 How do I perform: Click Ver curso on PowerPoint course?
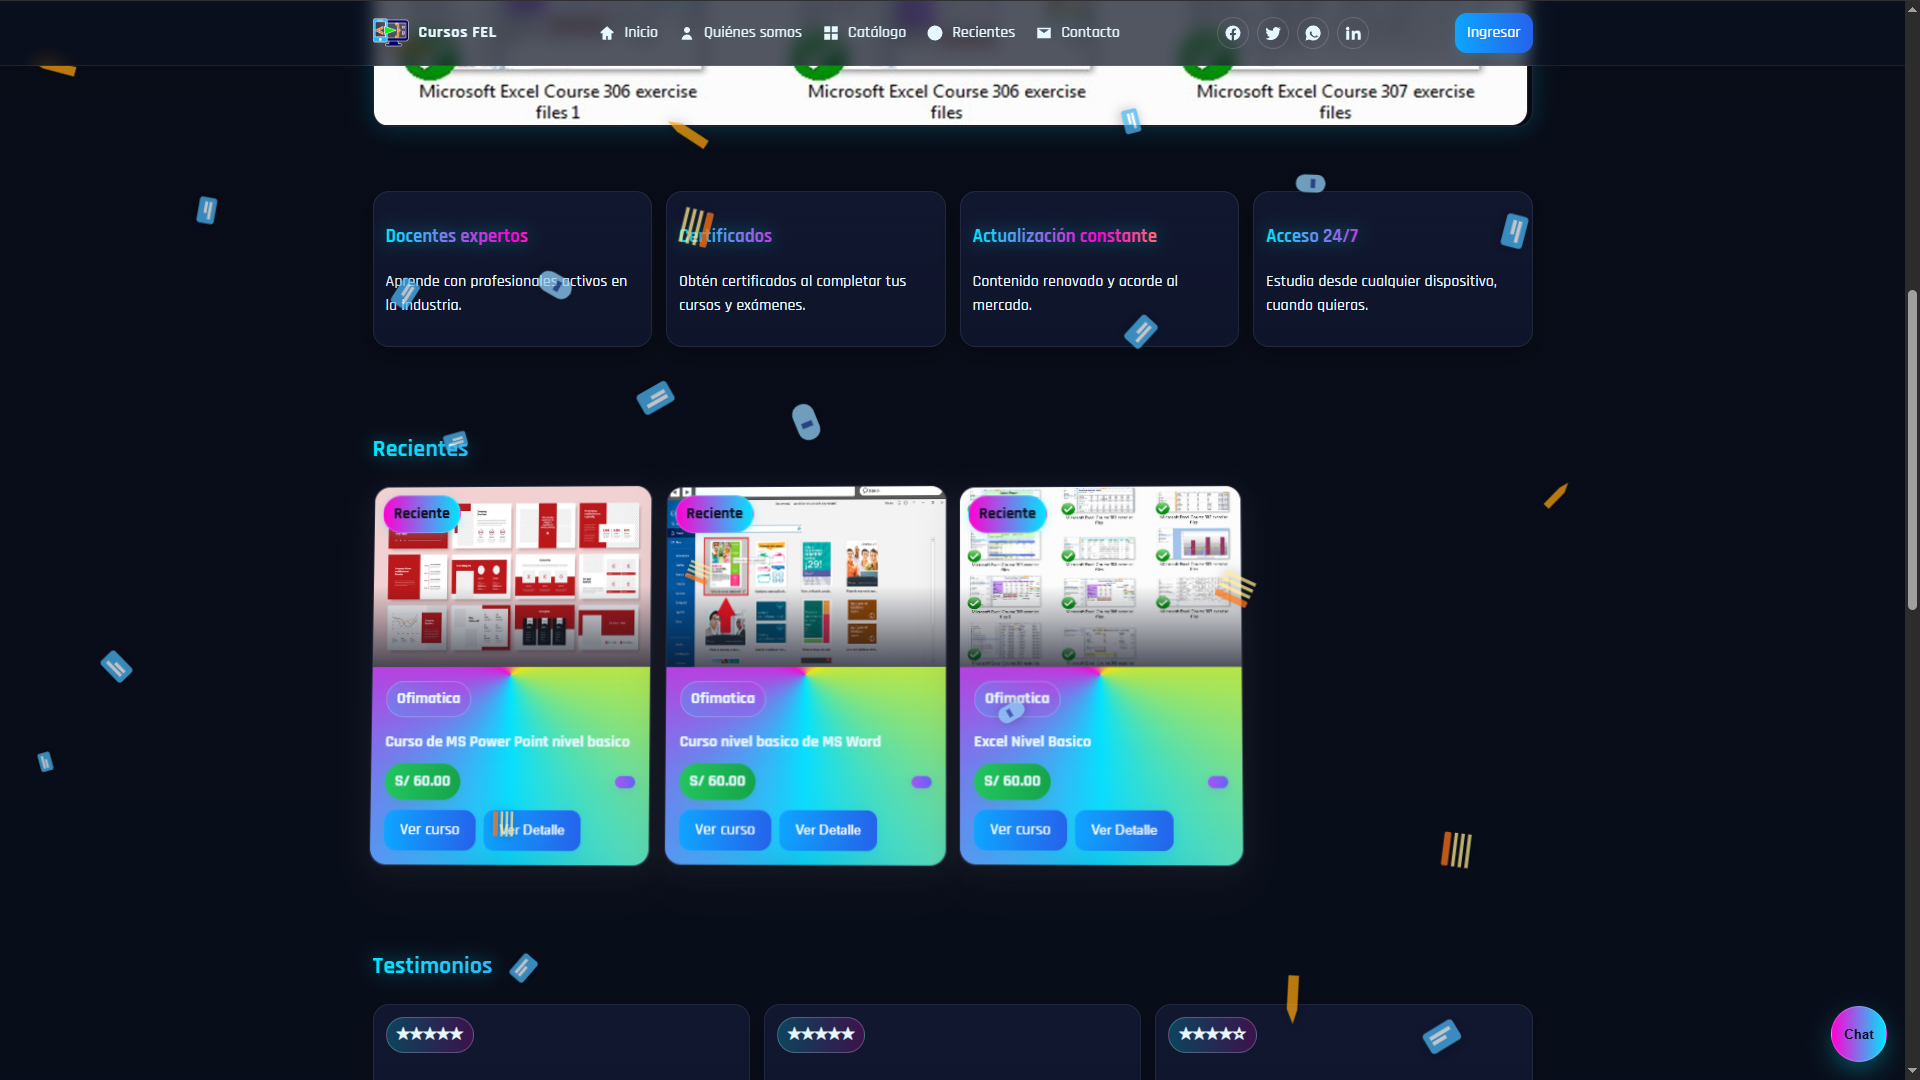(429, 830)
